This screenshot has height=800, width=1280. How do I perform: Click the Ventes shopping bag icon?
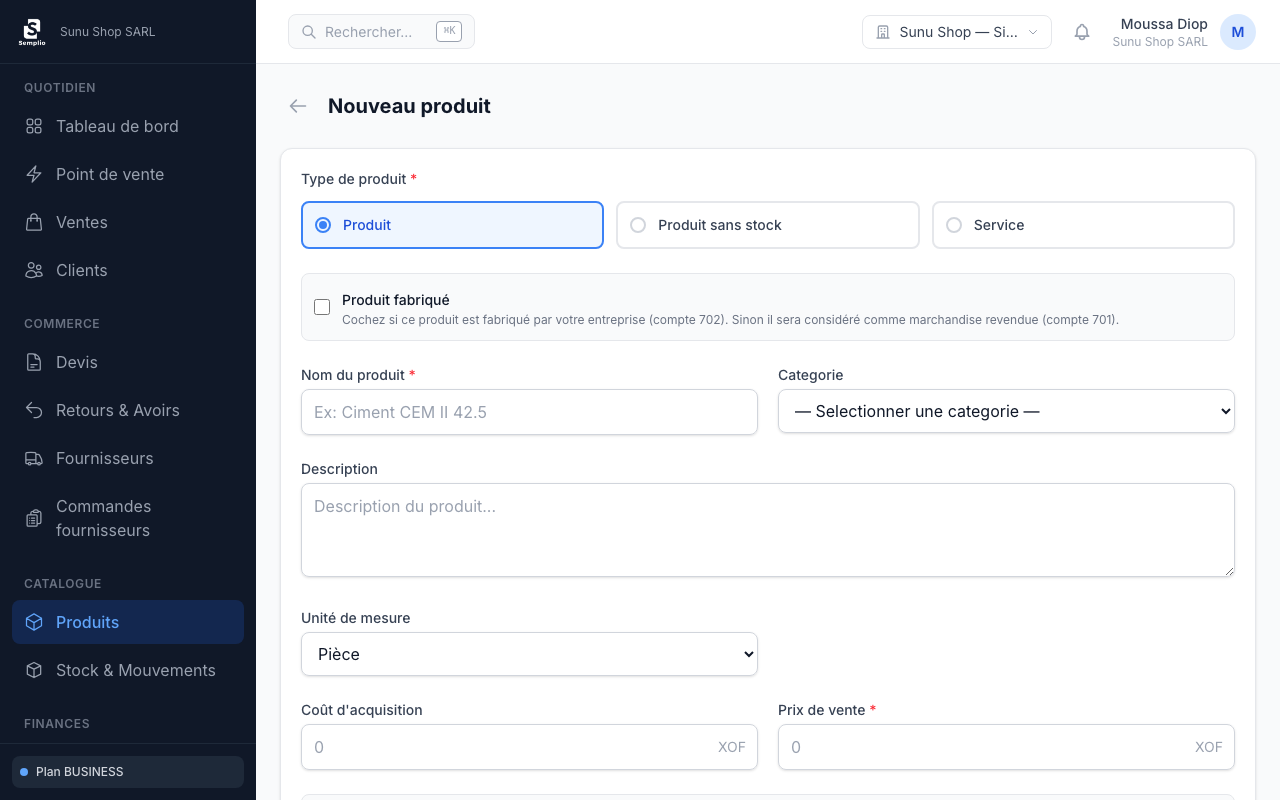point(34,222)
